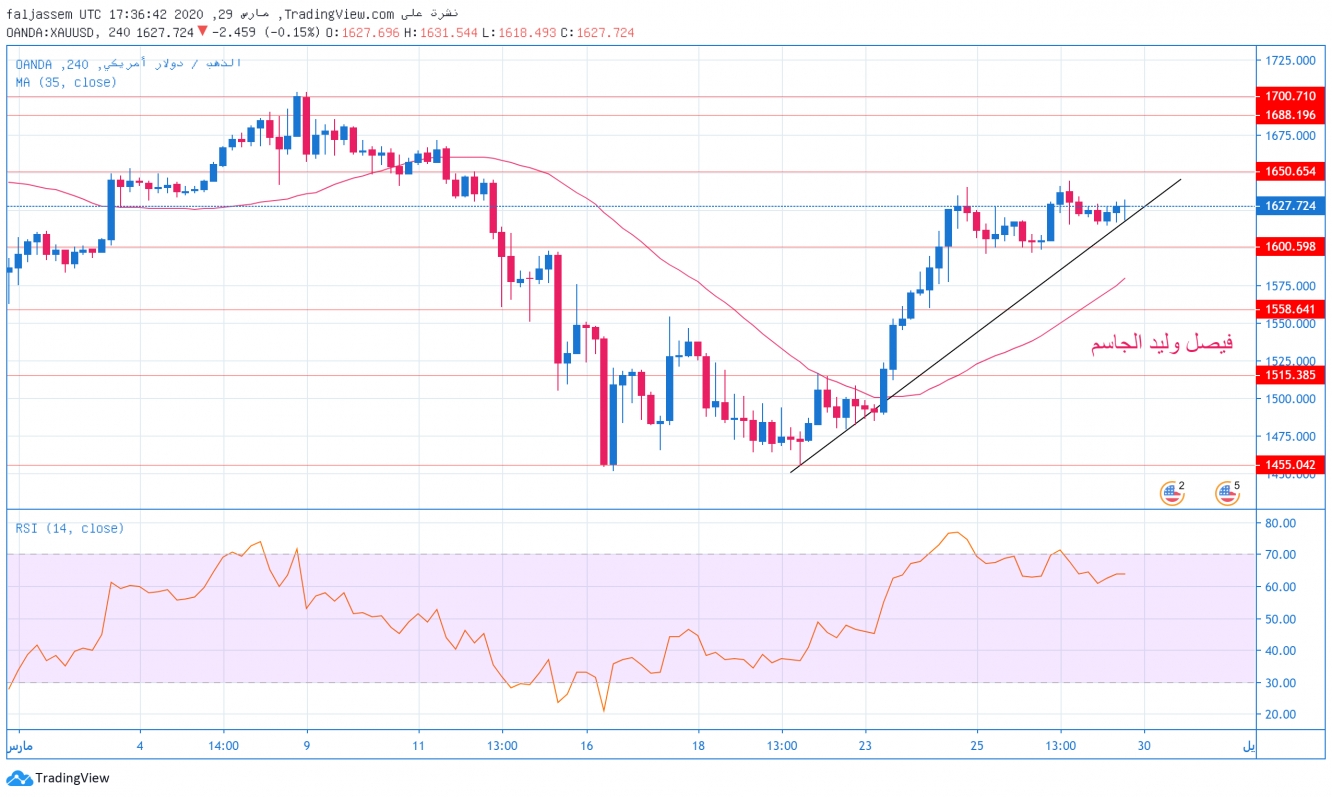Click the current price label 1627.724 on the price axis
The image size is (1332, 797).
[x=1290, y=206]
